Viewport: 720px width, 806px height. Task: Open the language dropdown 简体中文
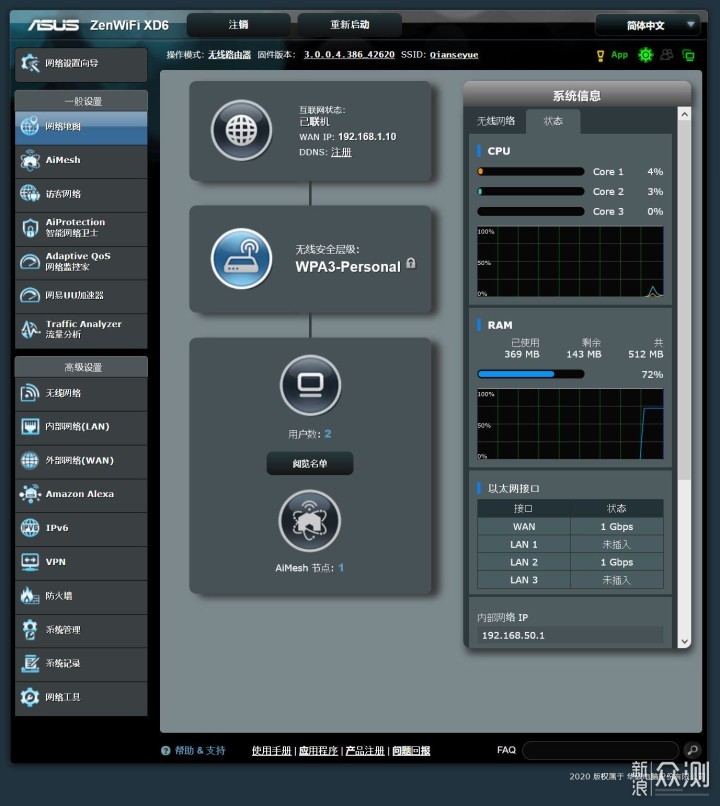pos(648,25)
